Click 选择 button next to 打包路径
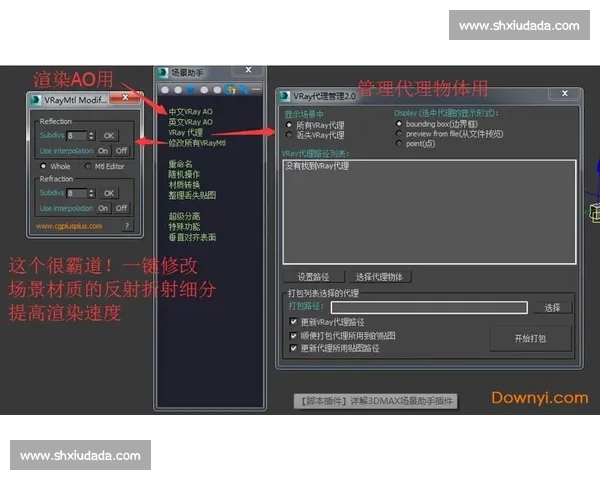Viewport: 600px width, 480px height. click(x=552, y=307)
